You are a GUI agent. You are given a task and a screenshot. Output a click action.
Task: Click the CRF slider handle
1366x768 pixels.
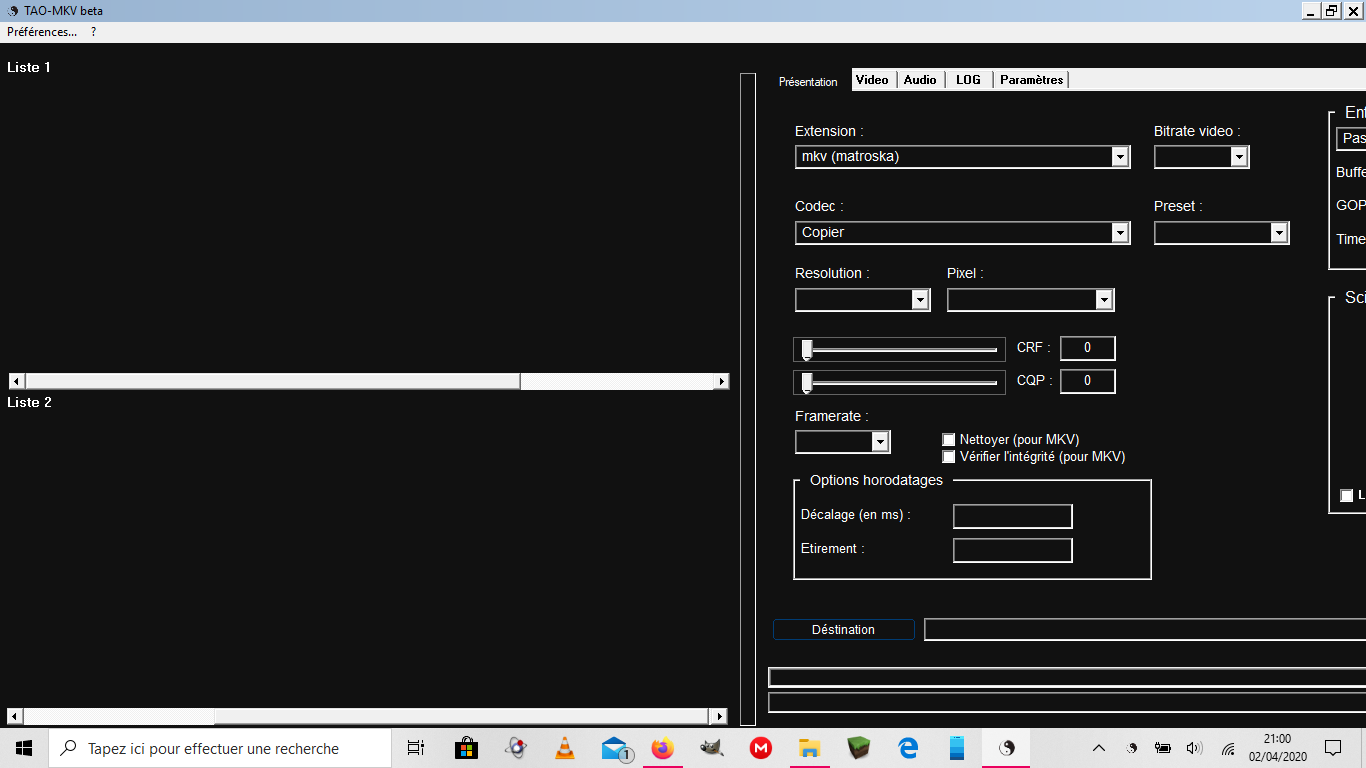click(807, 349)
